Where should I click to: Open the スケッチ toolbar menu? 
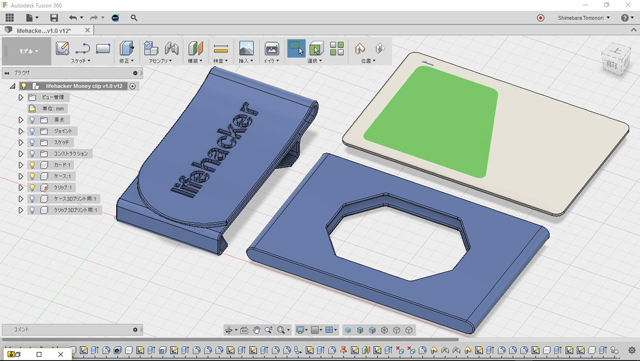[x=81, y=61]
